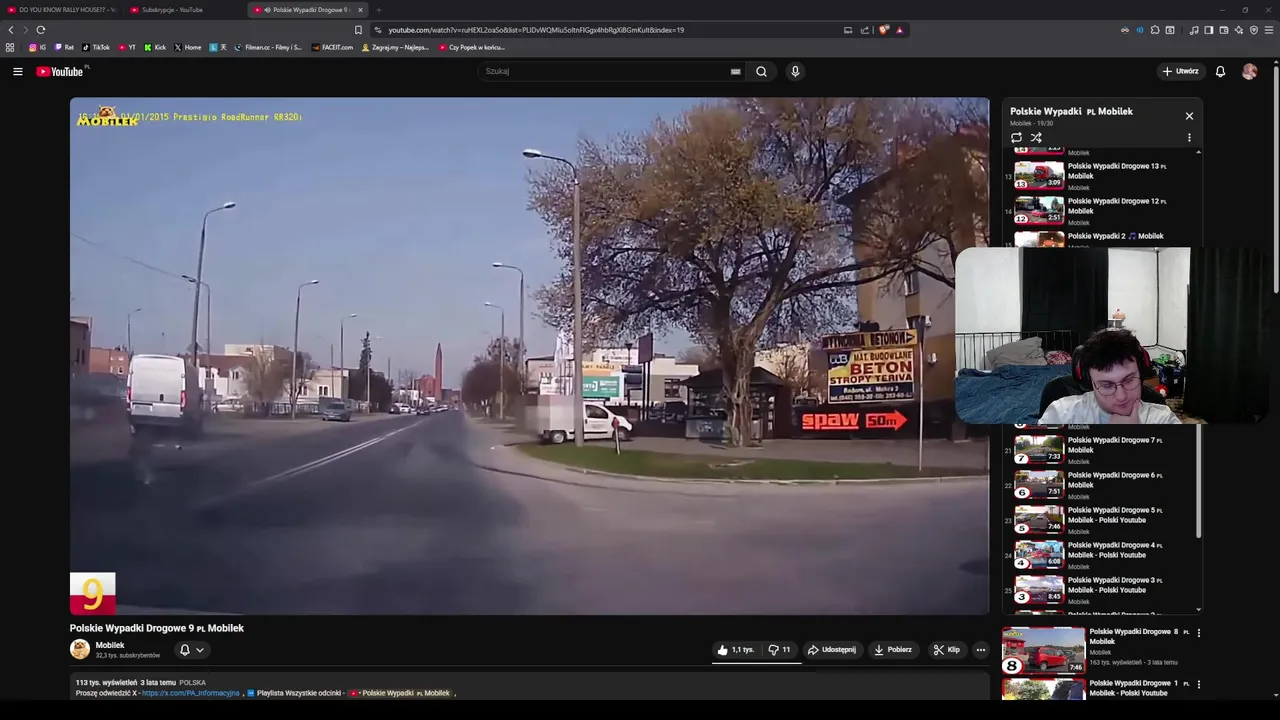Play Polskie Wypadki Drogowe 6 from playlist
The image size is (1280, 720).
tap(1100, 484)
